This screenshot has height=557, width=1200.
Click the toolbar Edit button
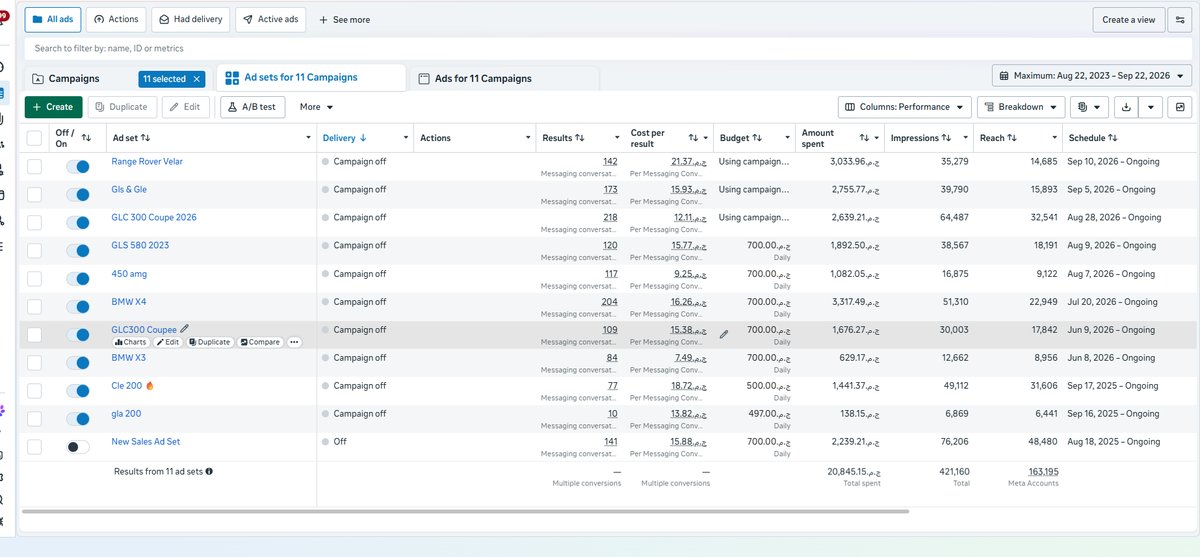(186, 107)
